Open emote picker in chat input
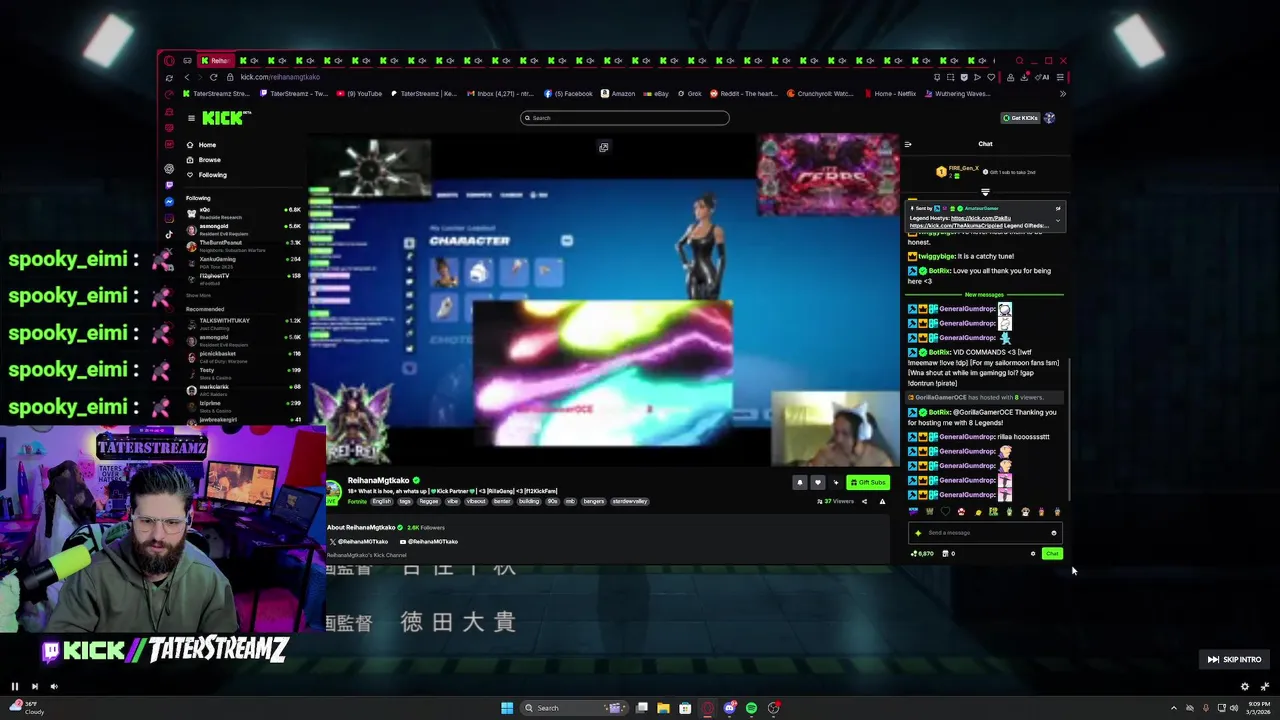1280x720 pixels. 1053,533
